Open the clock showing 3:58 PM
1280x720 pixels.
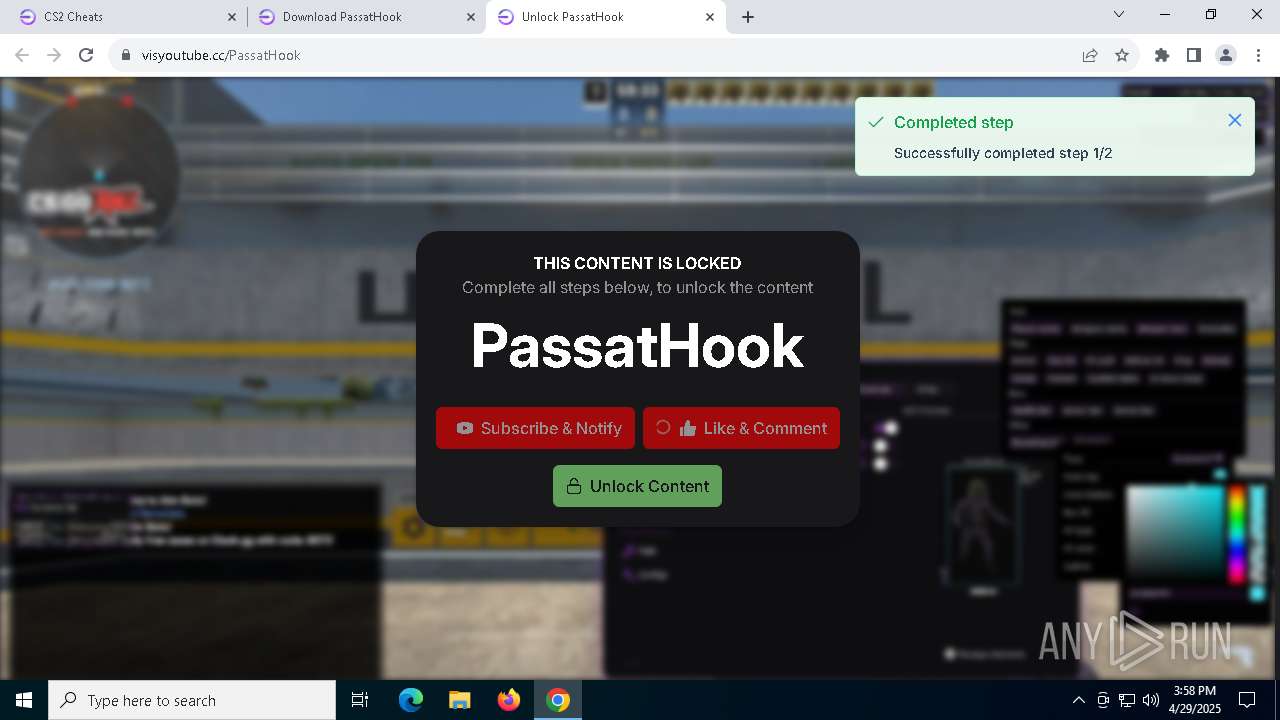point(1194,700)
